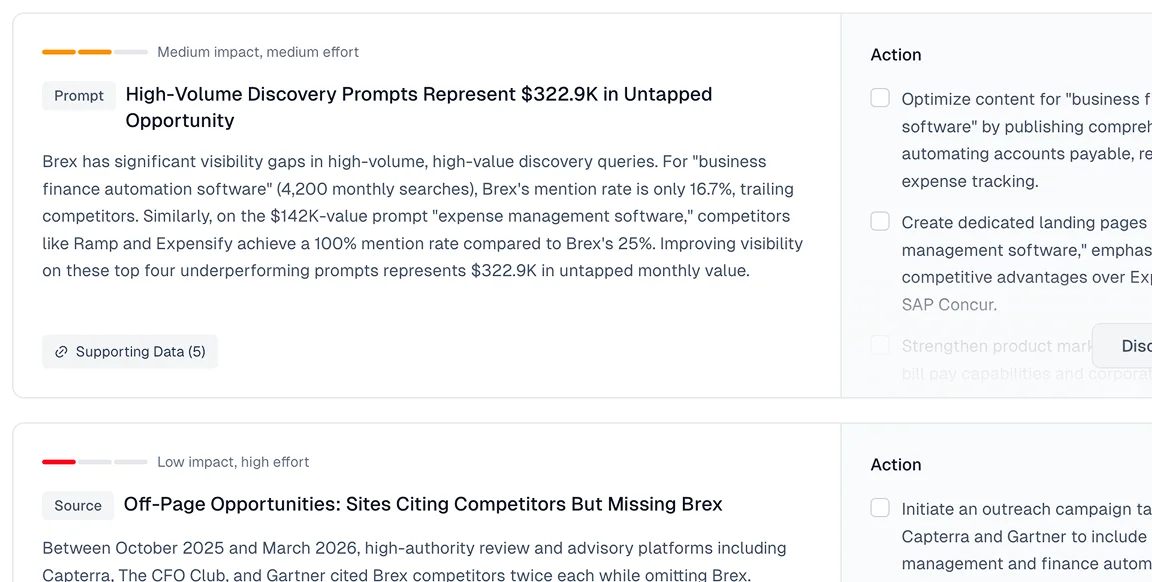The width and height of the screenshot is (1152, 582).
Task: Click the "Medium impact, medium effort" label
Action: coord(258,52)
